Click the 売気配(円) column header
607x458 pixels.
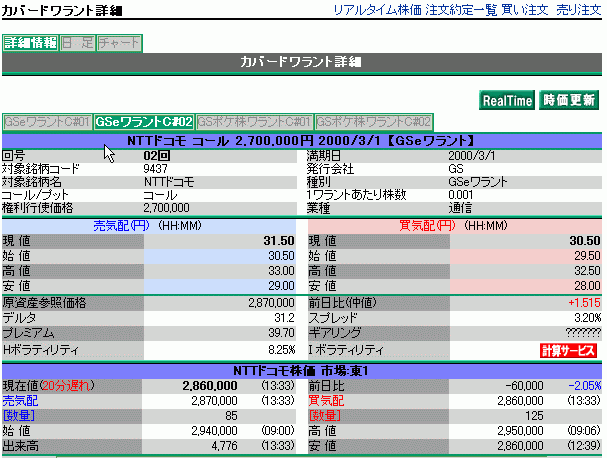pyautogui.click(x=120, y=226)
